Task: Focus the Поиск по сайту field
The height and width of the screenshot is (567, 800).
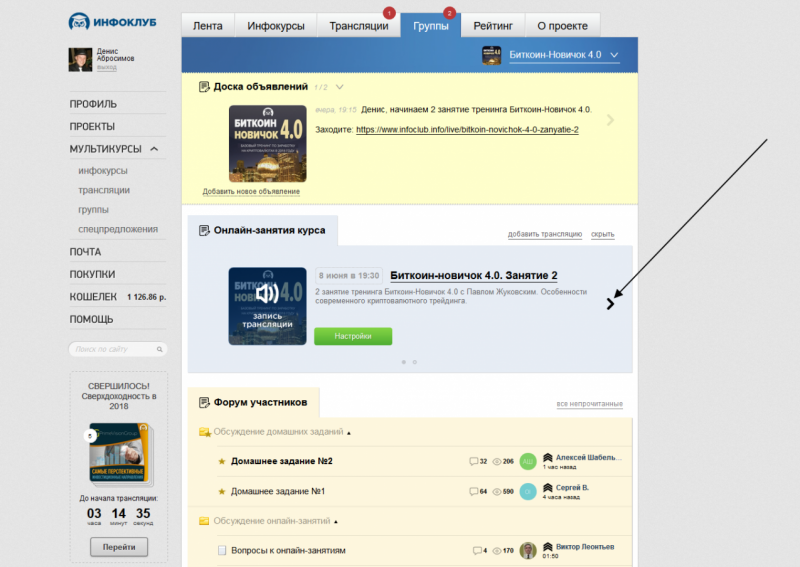Action: point(117,349)
